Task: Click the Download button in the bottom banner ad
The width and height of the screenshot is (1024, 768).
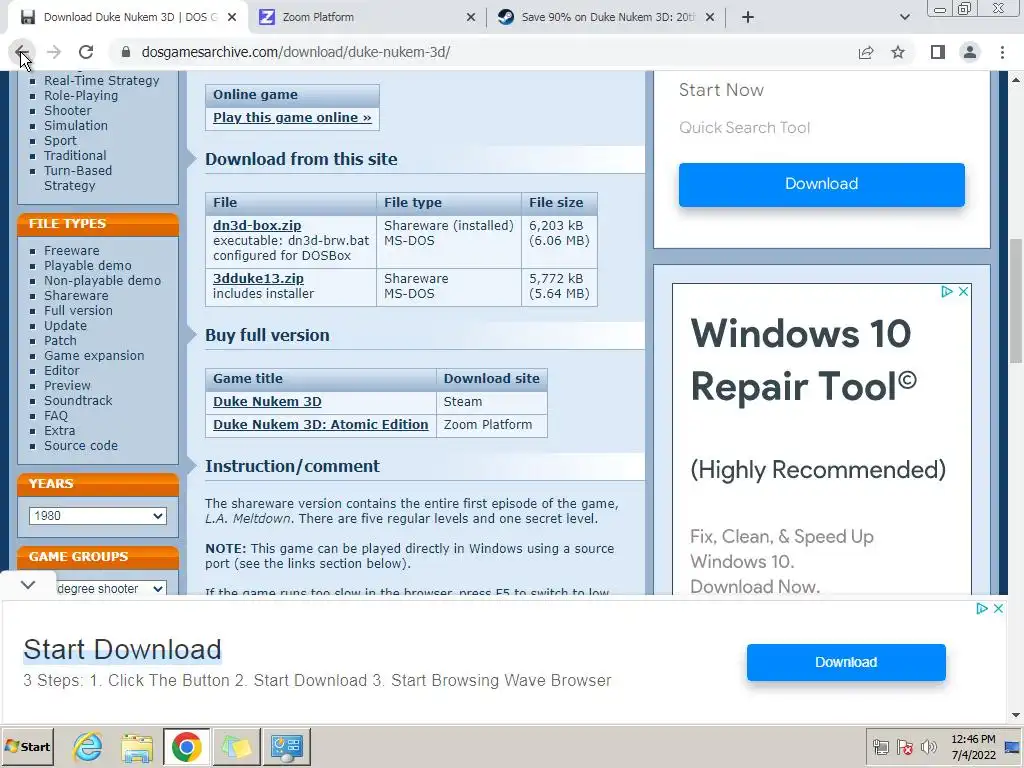Action: point(846,662)
